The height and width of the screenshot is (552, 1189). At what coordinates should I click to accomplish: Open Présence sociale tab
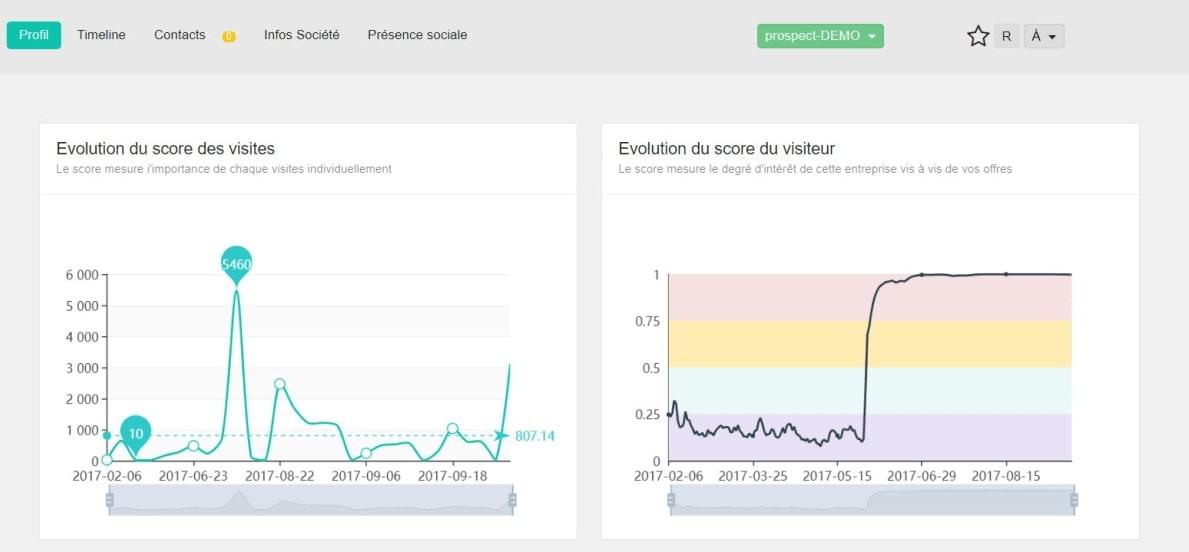coord(417,35)
